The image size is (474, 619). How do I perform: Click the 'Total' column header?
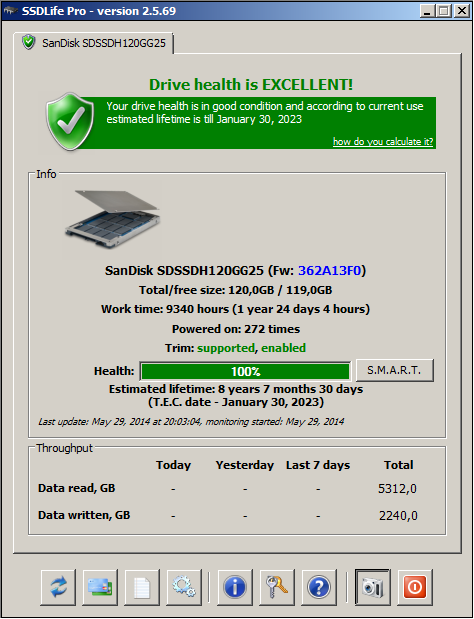pyautogui.click(x=399, y=465)
